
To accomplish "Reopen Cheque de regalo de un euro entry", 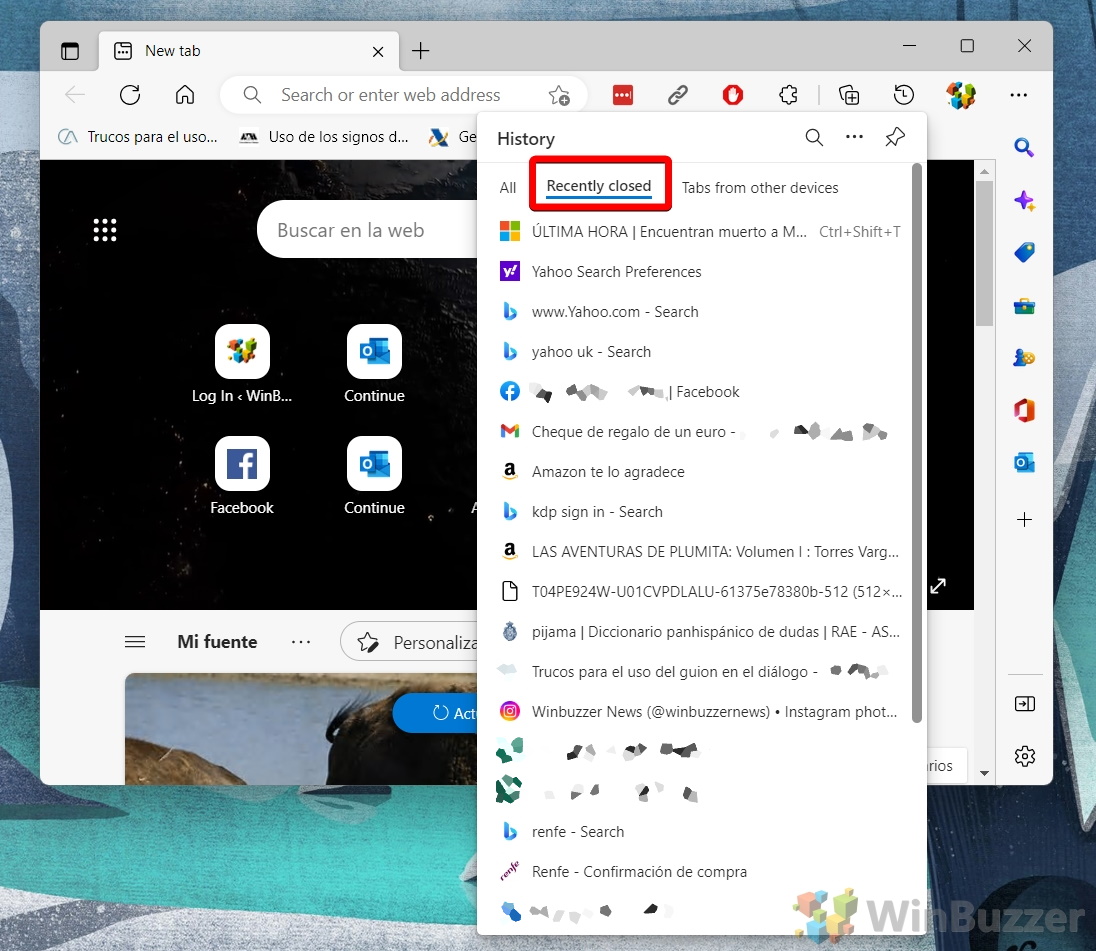I will pyautogui.click(x=700, y=431).
